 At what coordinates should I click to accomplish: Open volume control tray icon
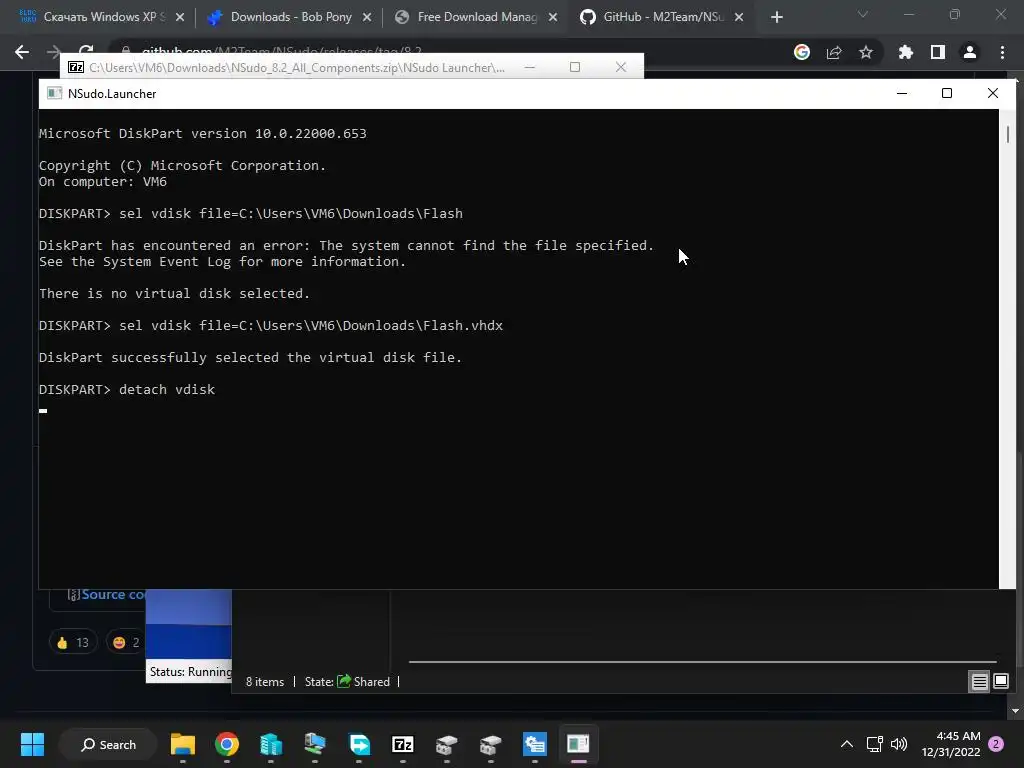pyautogui.click(x=899, y=744)
